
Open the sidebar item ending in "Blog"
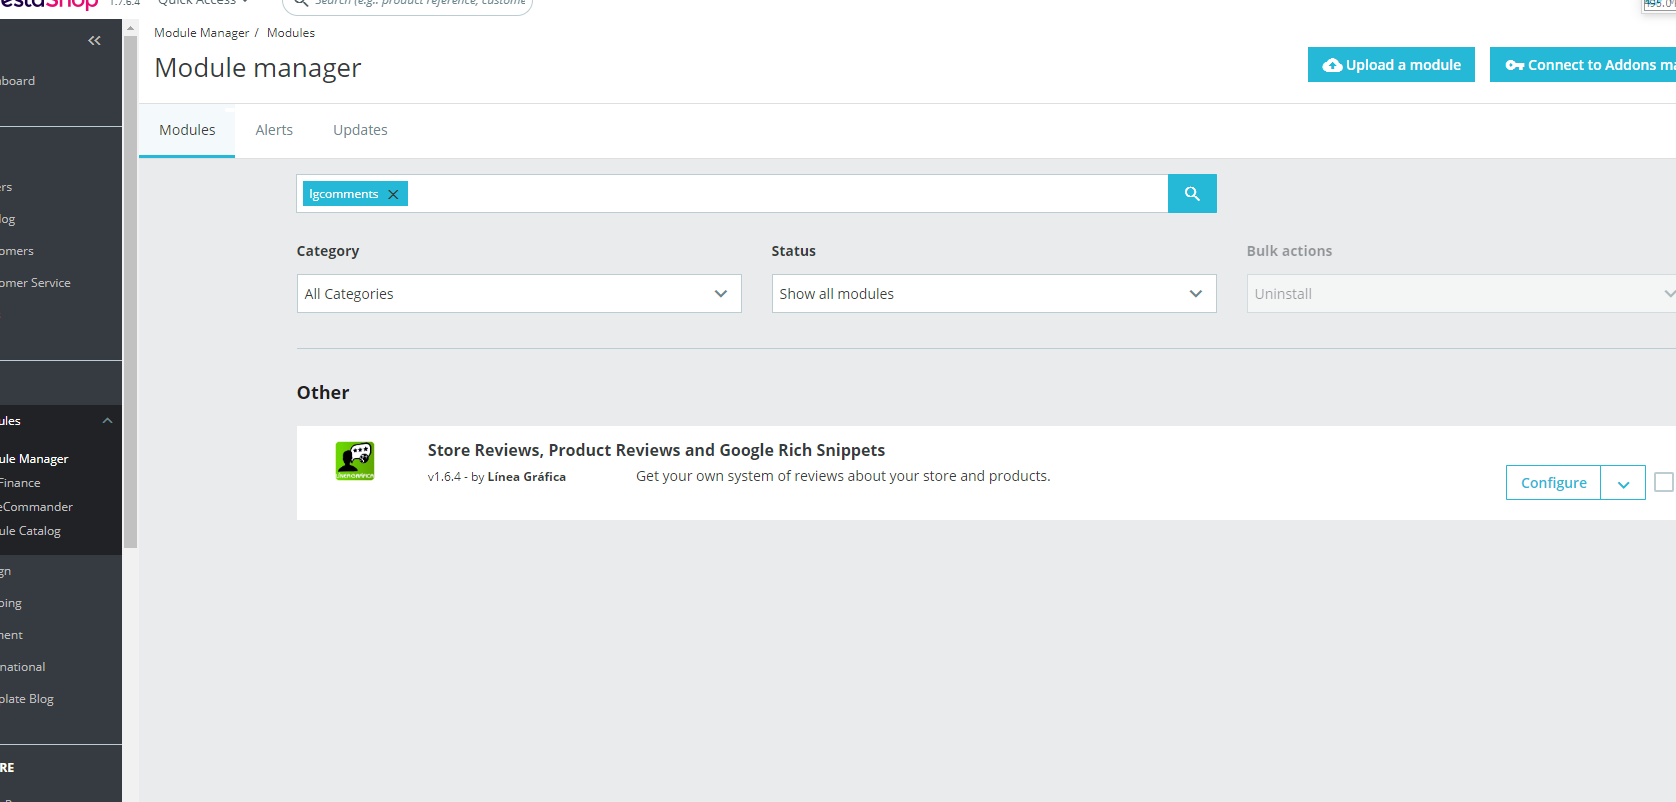pyautogui.click(x=27, y=699)
